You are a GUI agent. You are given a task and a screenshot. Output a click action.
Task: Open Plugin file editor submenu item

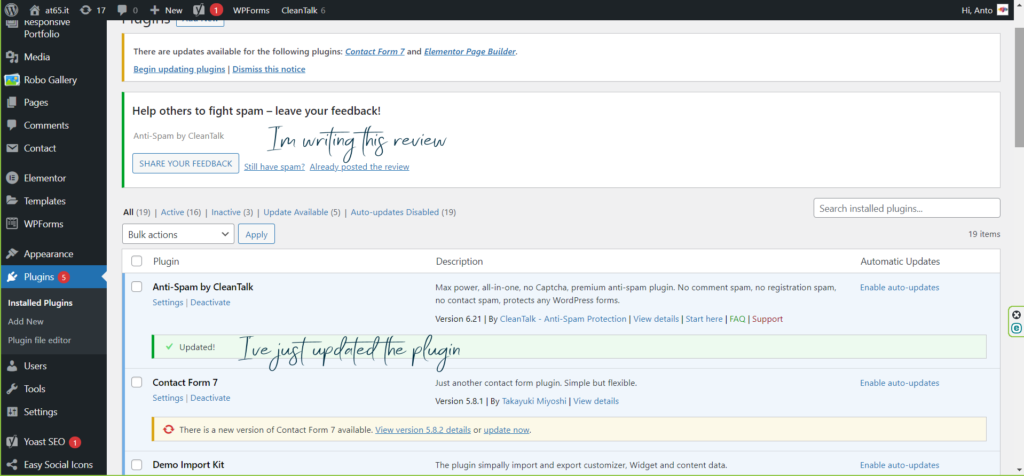click(x=40, y=340)
